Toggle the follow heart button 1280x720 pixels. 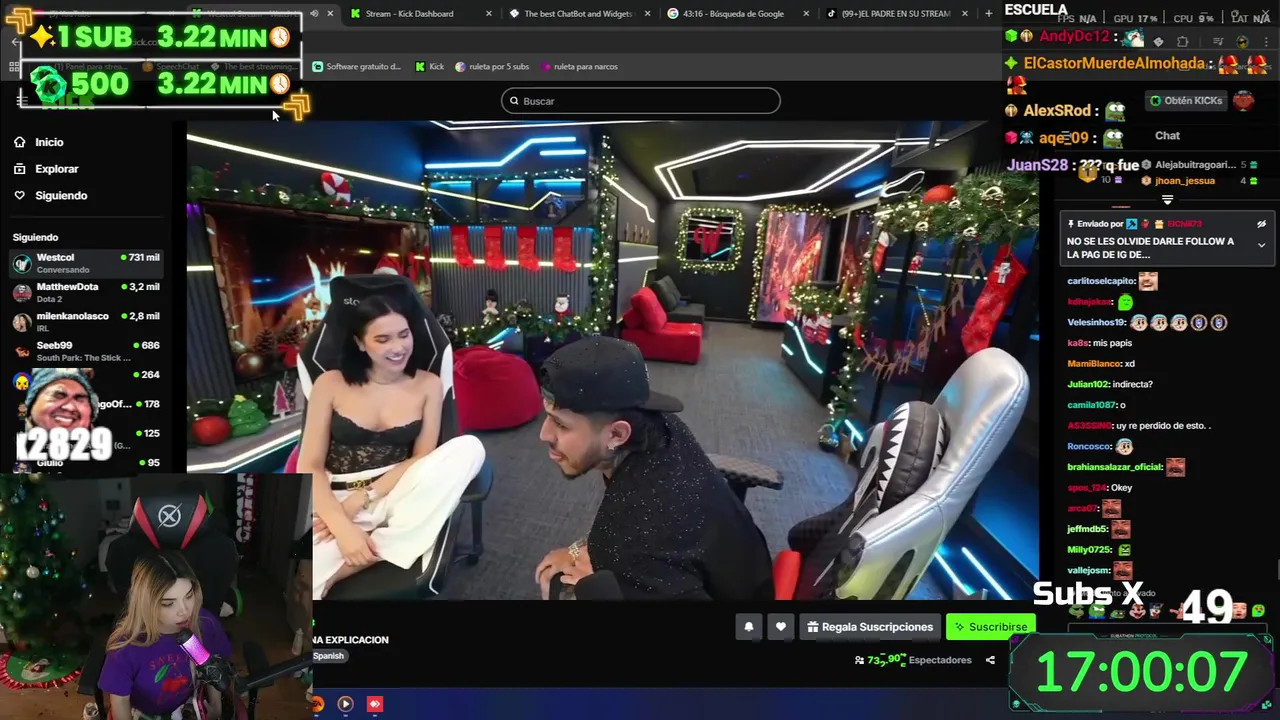pyautogui.click(x=781, y=627)
